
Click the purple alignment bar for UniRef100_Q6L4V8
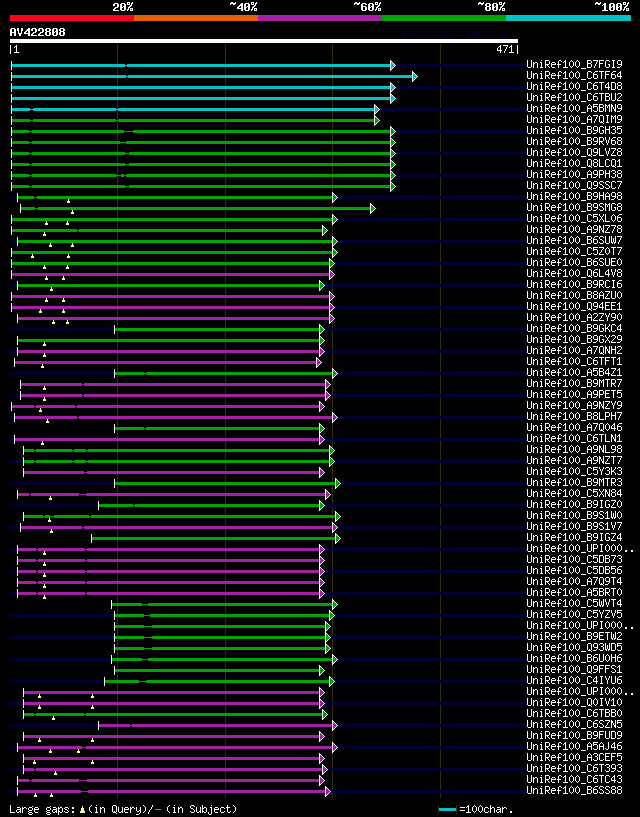click(x=173, y=275)
